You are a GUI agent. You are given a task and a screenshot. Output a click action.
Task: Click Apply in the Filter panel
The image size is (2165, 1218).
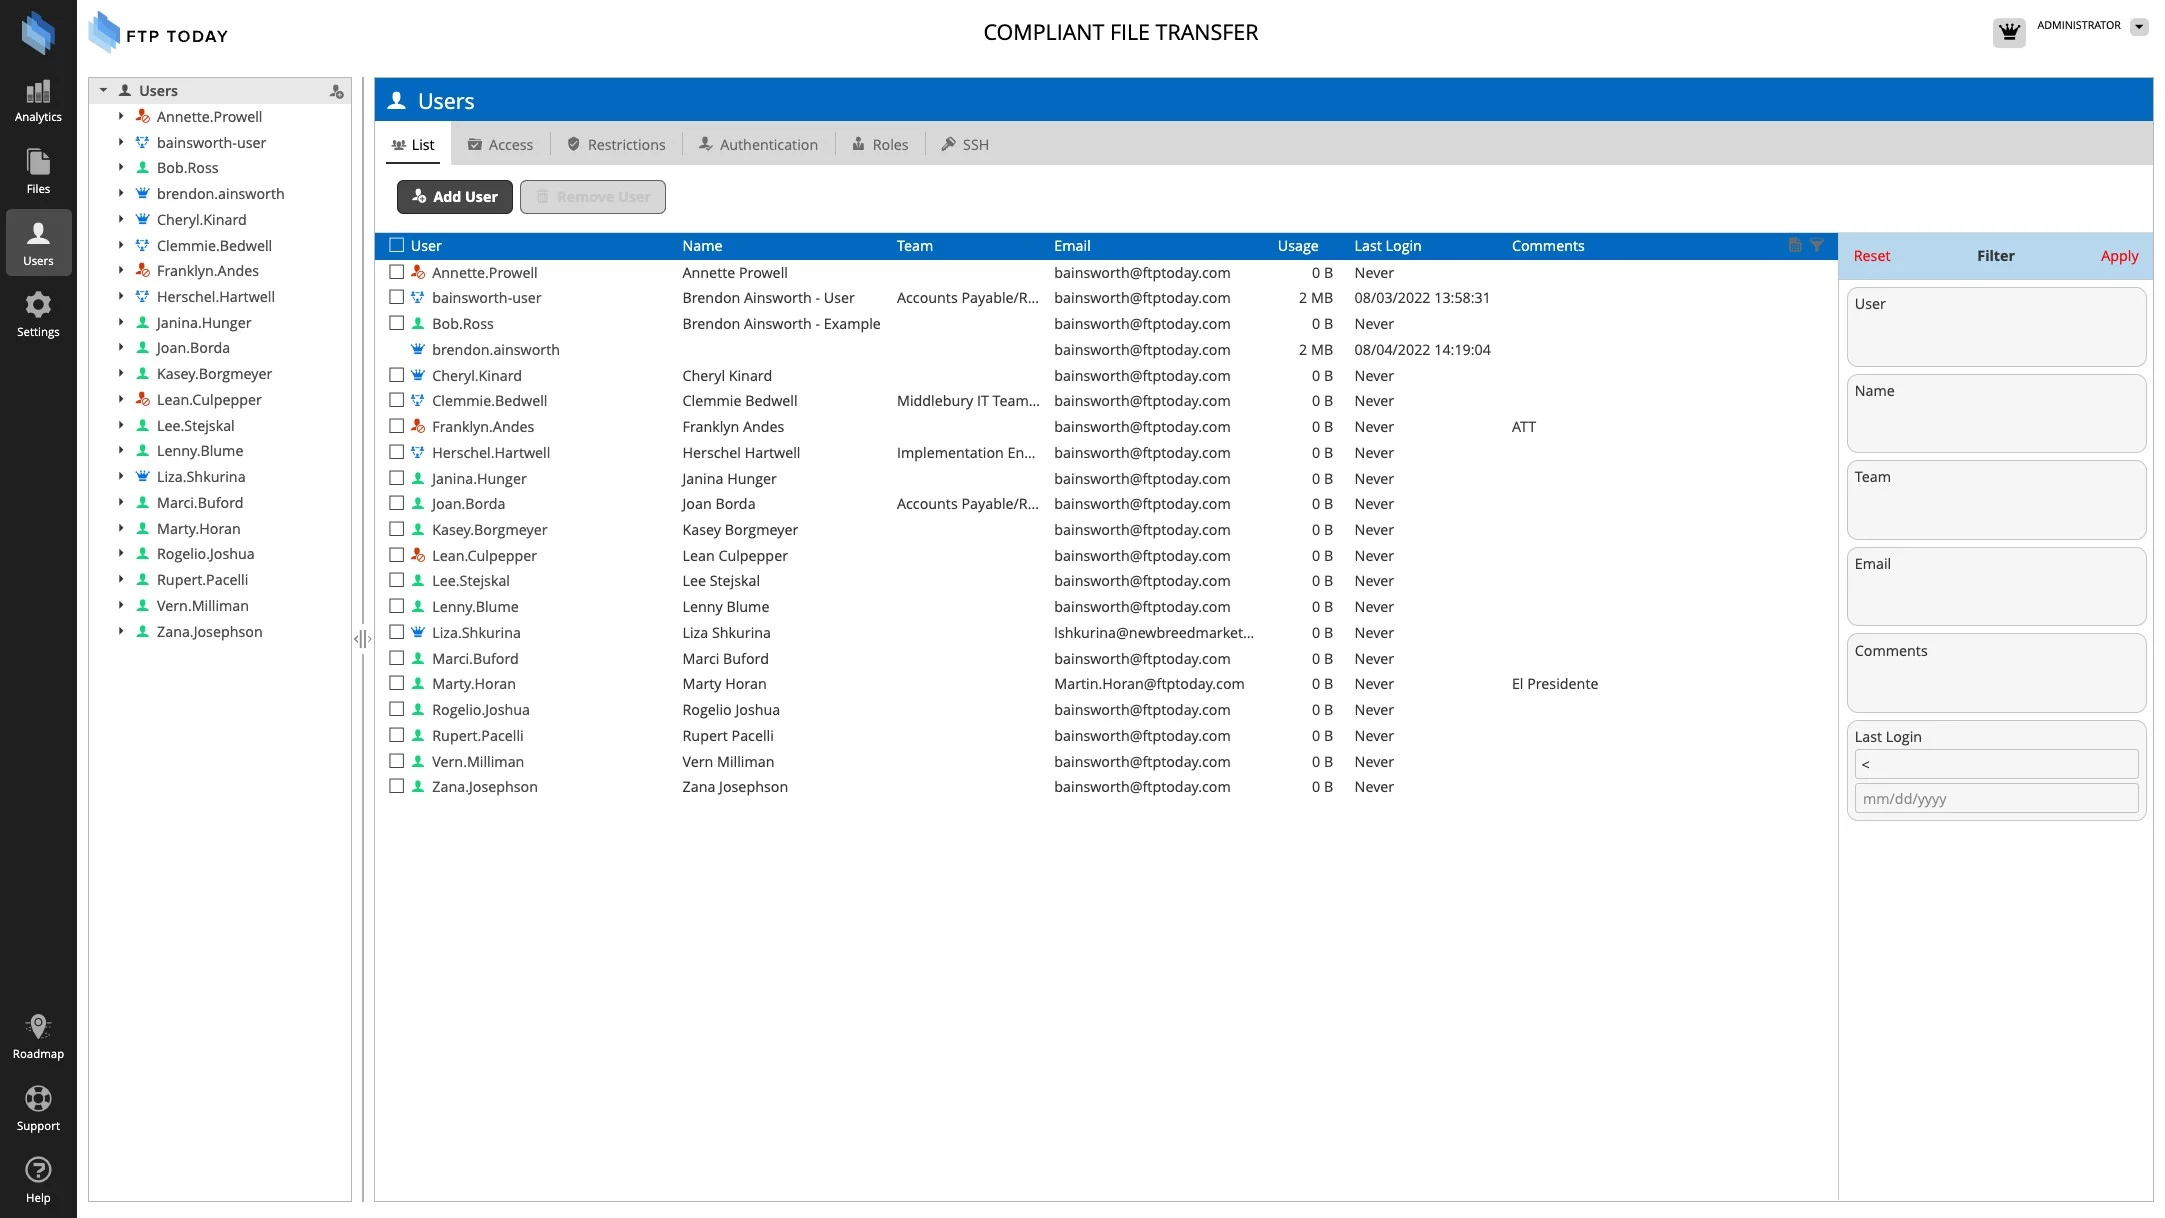2119,256
